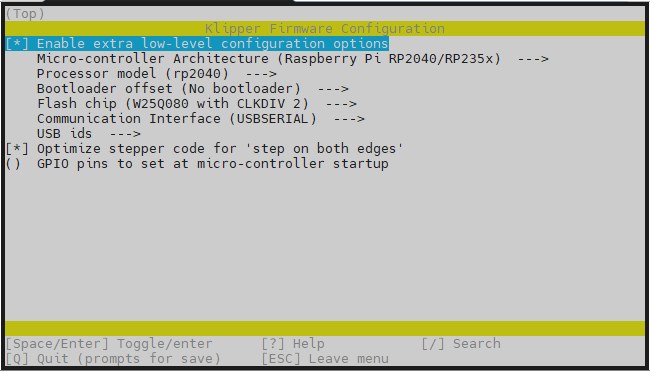
Task: Click the [/] Search hint
Action: pyautogui.click(x=461, y=344)
